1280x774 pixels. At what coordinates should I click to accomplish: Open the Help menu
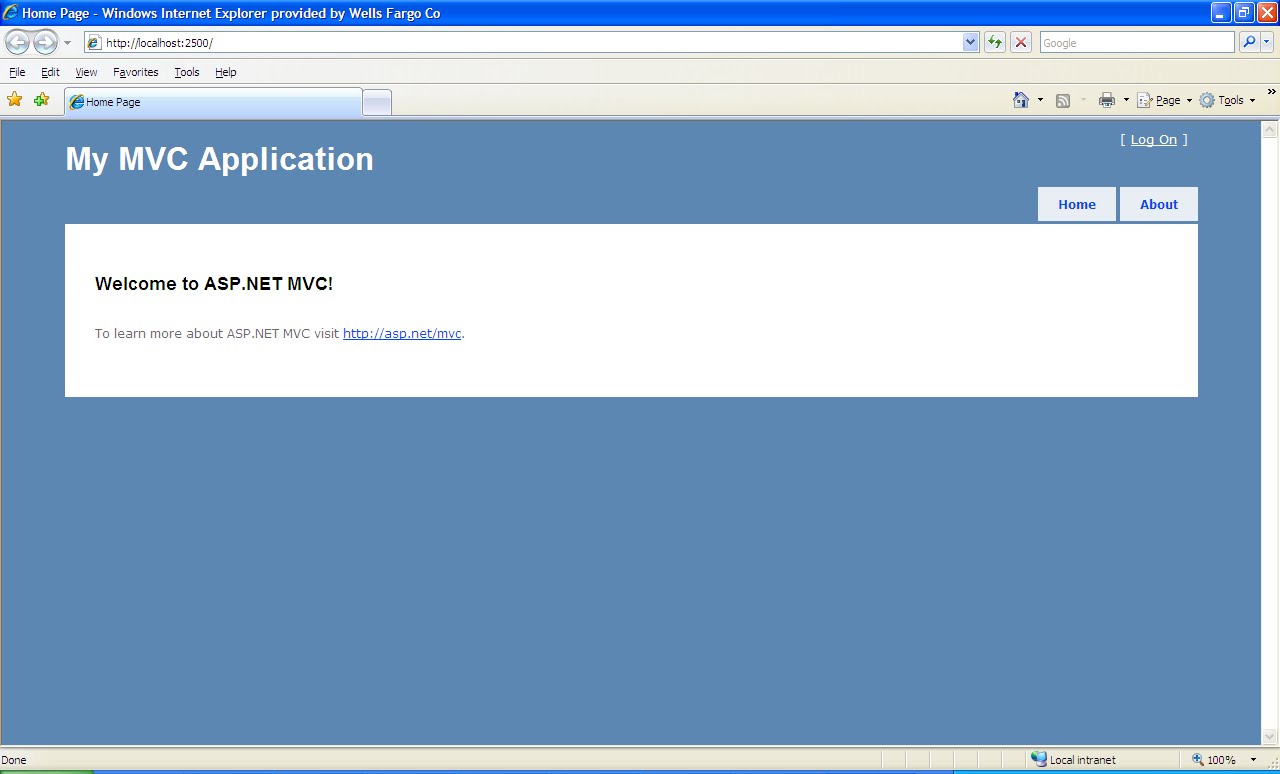(225, 72)
